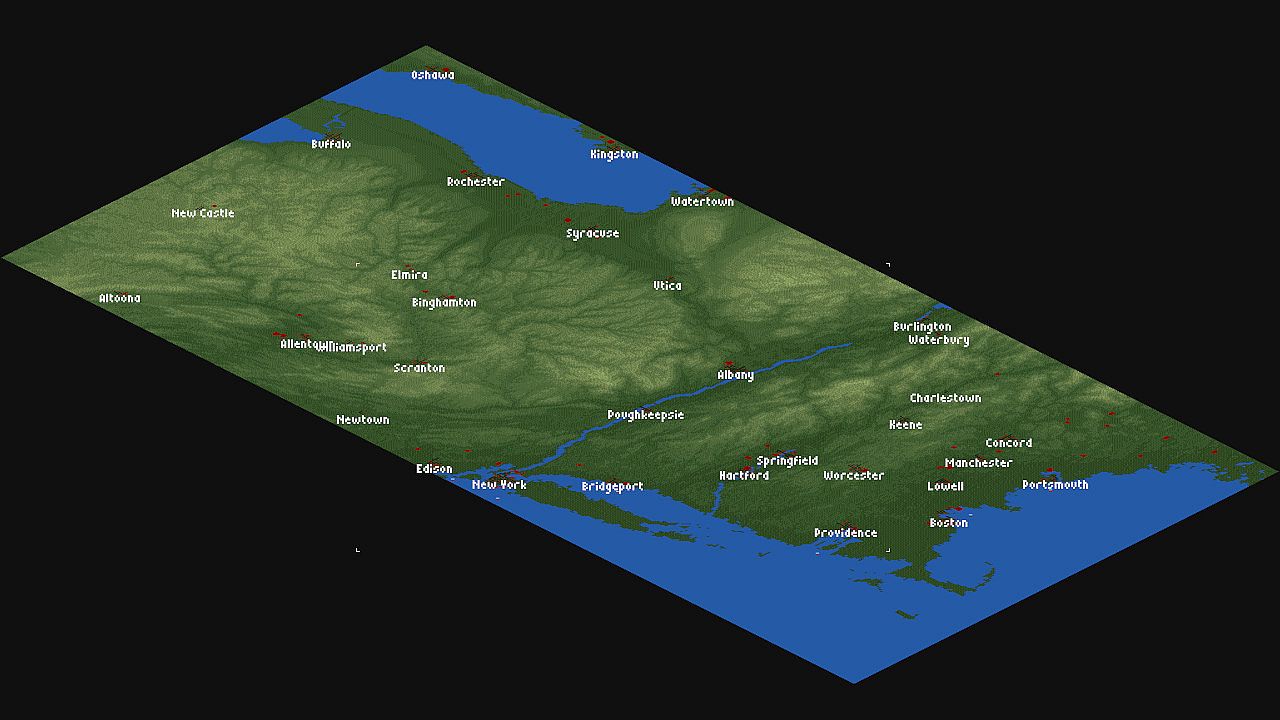1280x720 pixels.
Task: Click the Edison town label
Action: [434, 469]
